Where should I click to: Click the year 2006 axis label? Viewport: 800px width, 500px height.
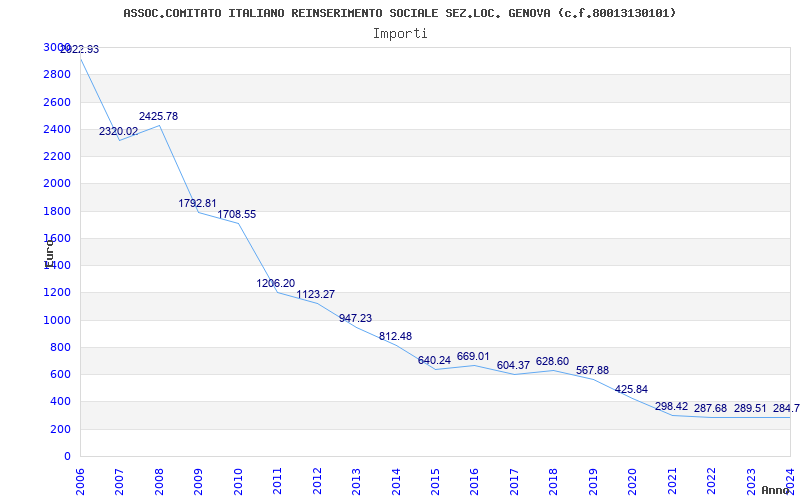[81, 482]
